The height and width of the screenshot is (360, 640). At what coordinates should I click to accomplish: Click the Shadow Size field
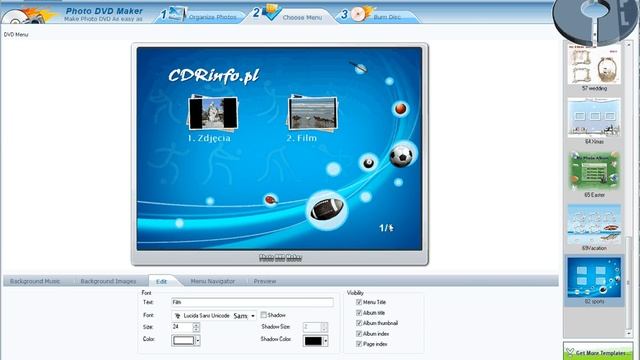click(x=312, y=327)
